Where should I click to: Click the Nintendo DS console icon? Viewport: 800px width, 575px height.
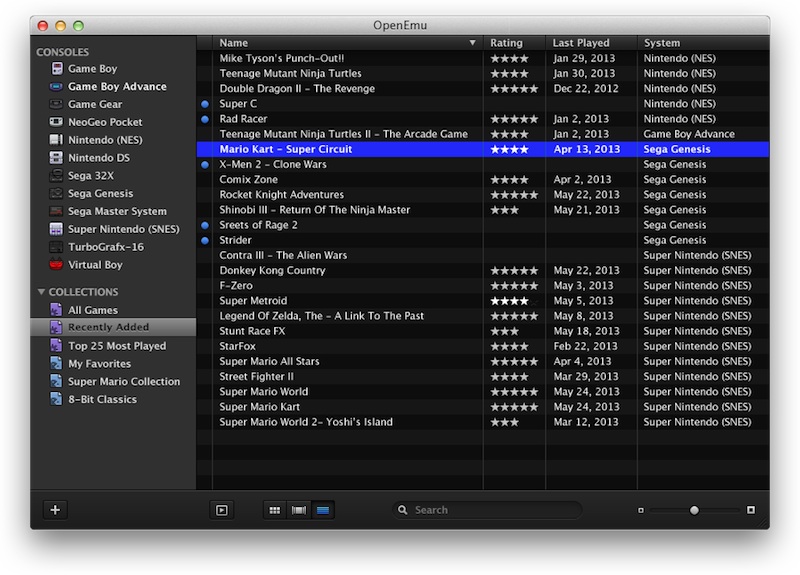[x=56, y=158]
